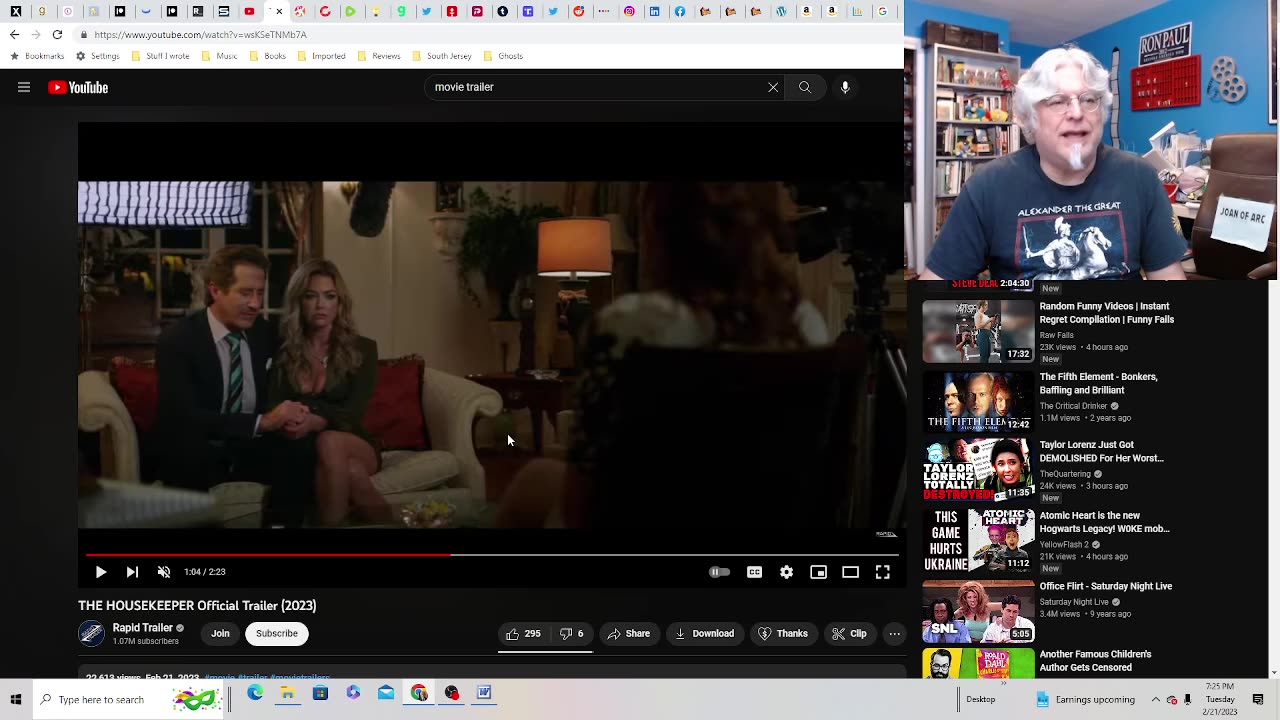Open Books bookmark folder
This screenshot has height=720, width=1280.
267,56
